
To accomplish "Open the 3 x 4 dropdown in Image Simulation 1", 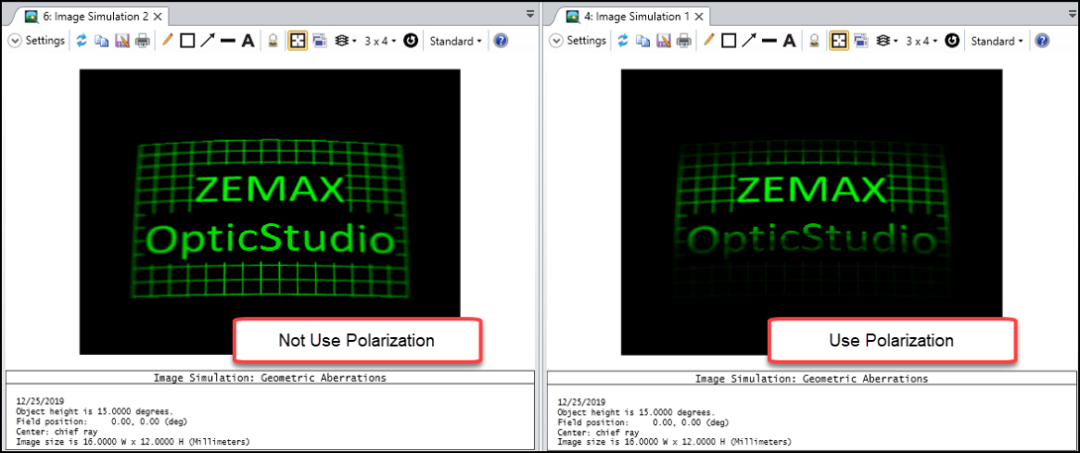I will pos(922,41).
